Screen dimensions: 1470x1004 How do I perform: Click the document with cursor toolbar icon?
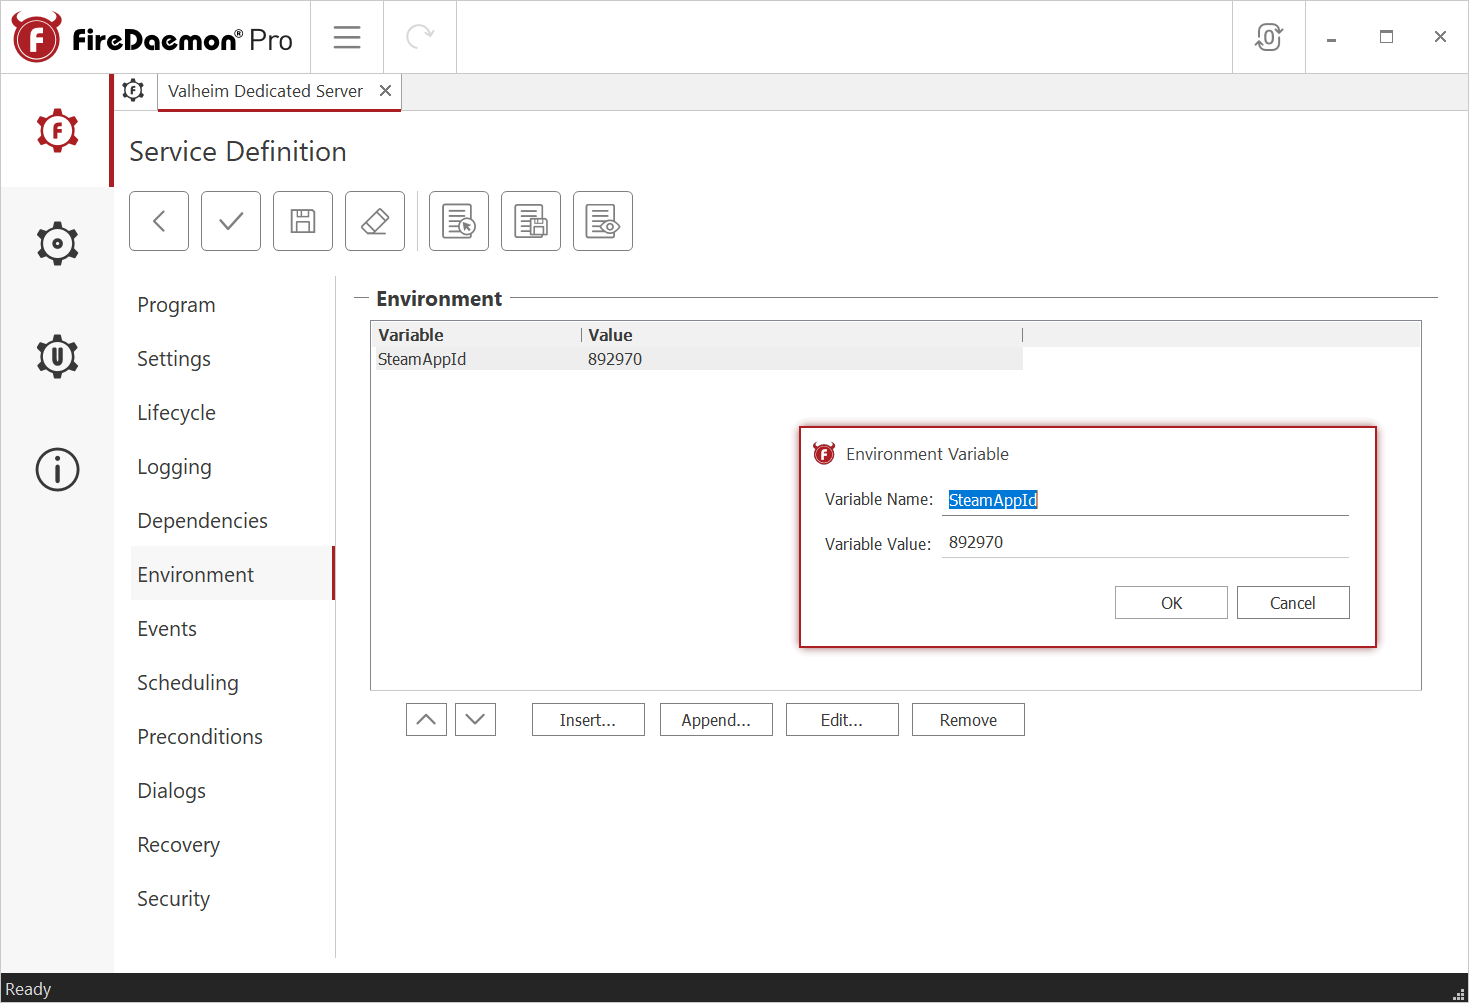459,221
